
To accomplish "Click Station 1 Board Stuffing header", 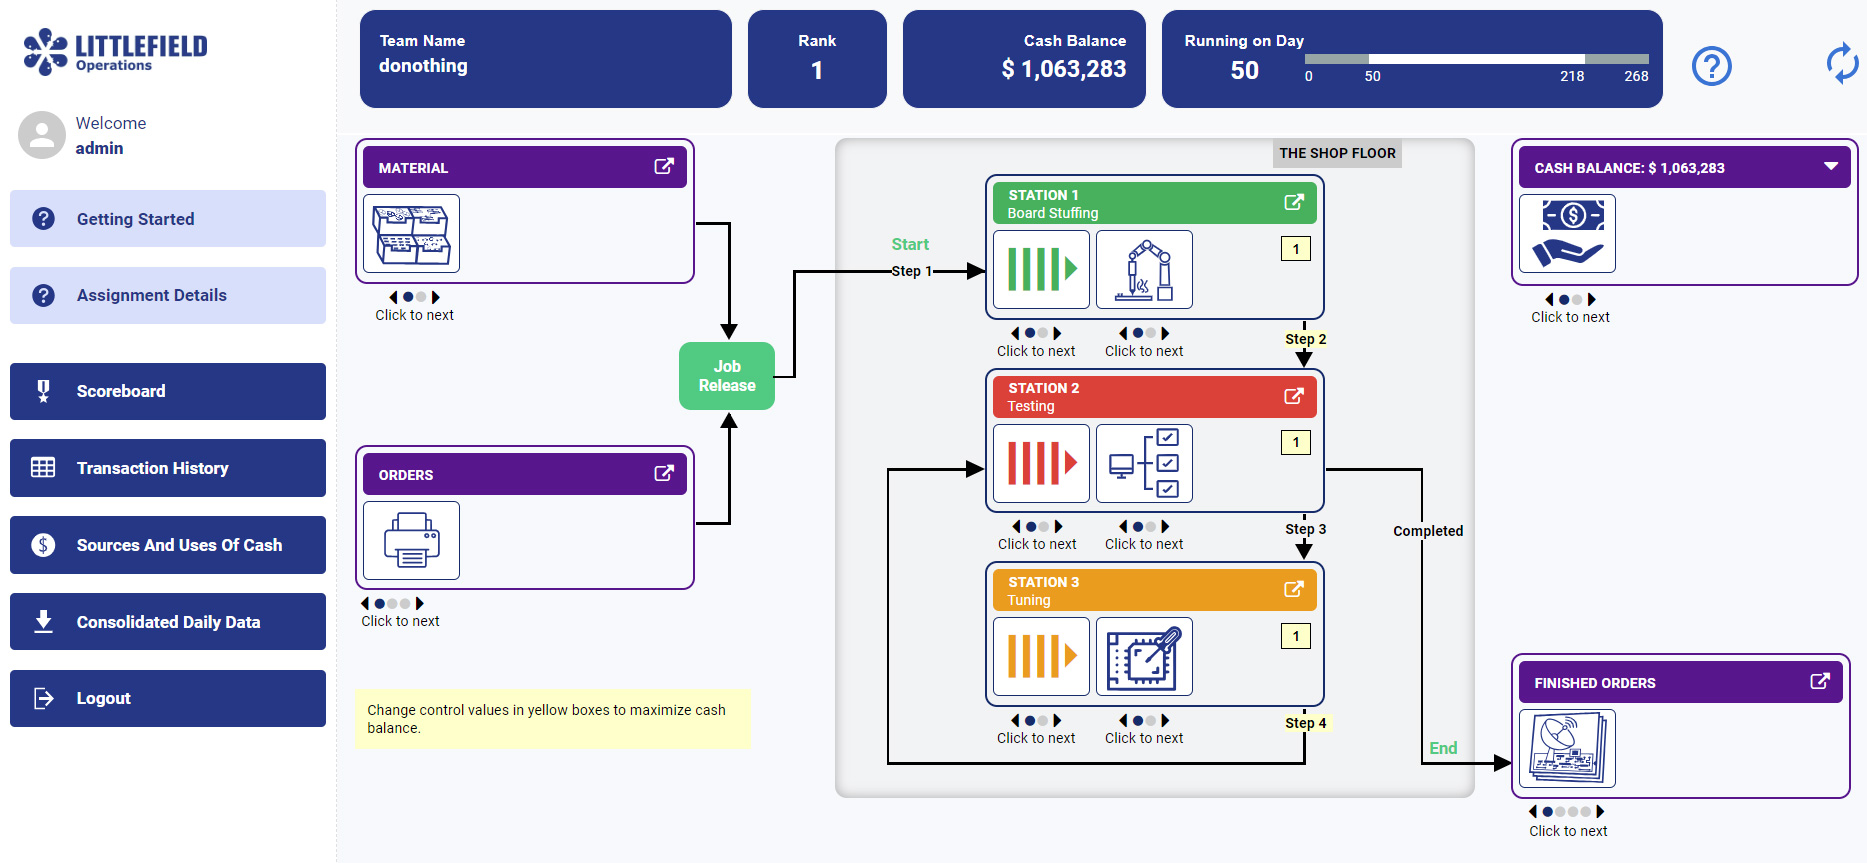I will pos(1155,203).
